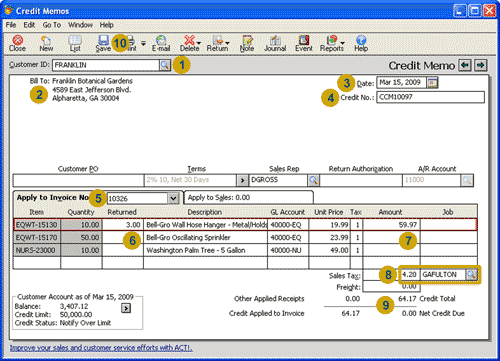Expand the Print options dropdown arrow

coord(143,43)
